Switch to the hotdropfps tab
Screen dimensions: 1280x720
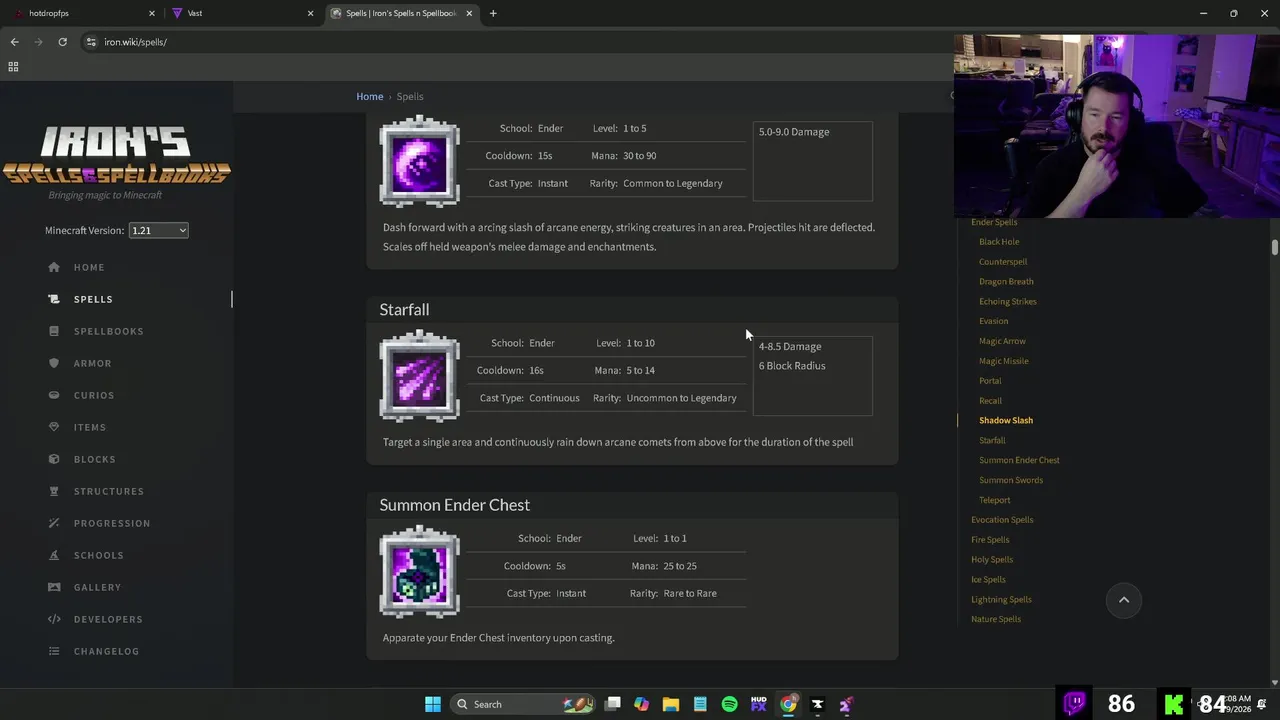(85, 13)
